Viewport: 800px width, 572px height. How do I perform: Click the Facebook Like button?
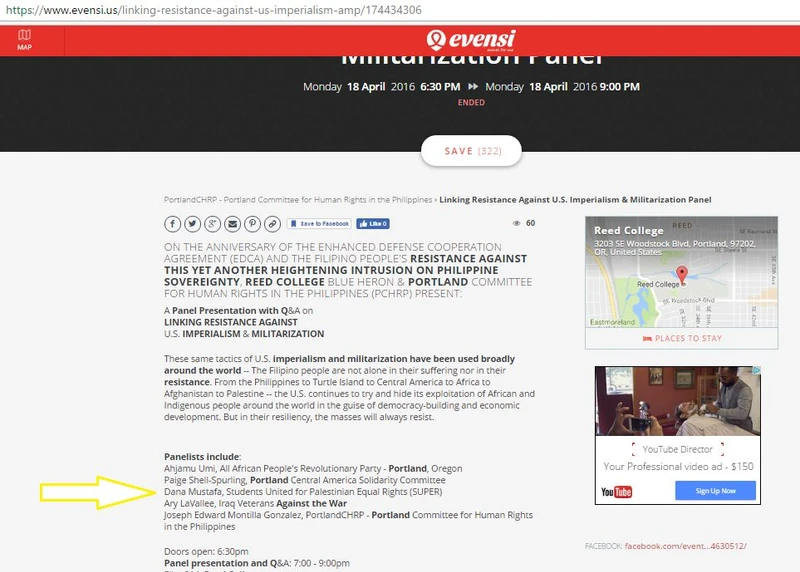(x=373, y=223)
